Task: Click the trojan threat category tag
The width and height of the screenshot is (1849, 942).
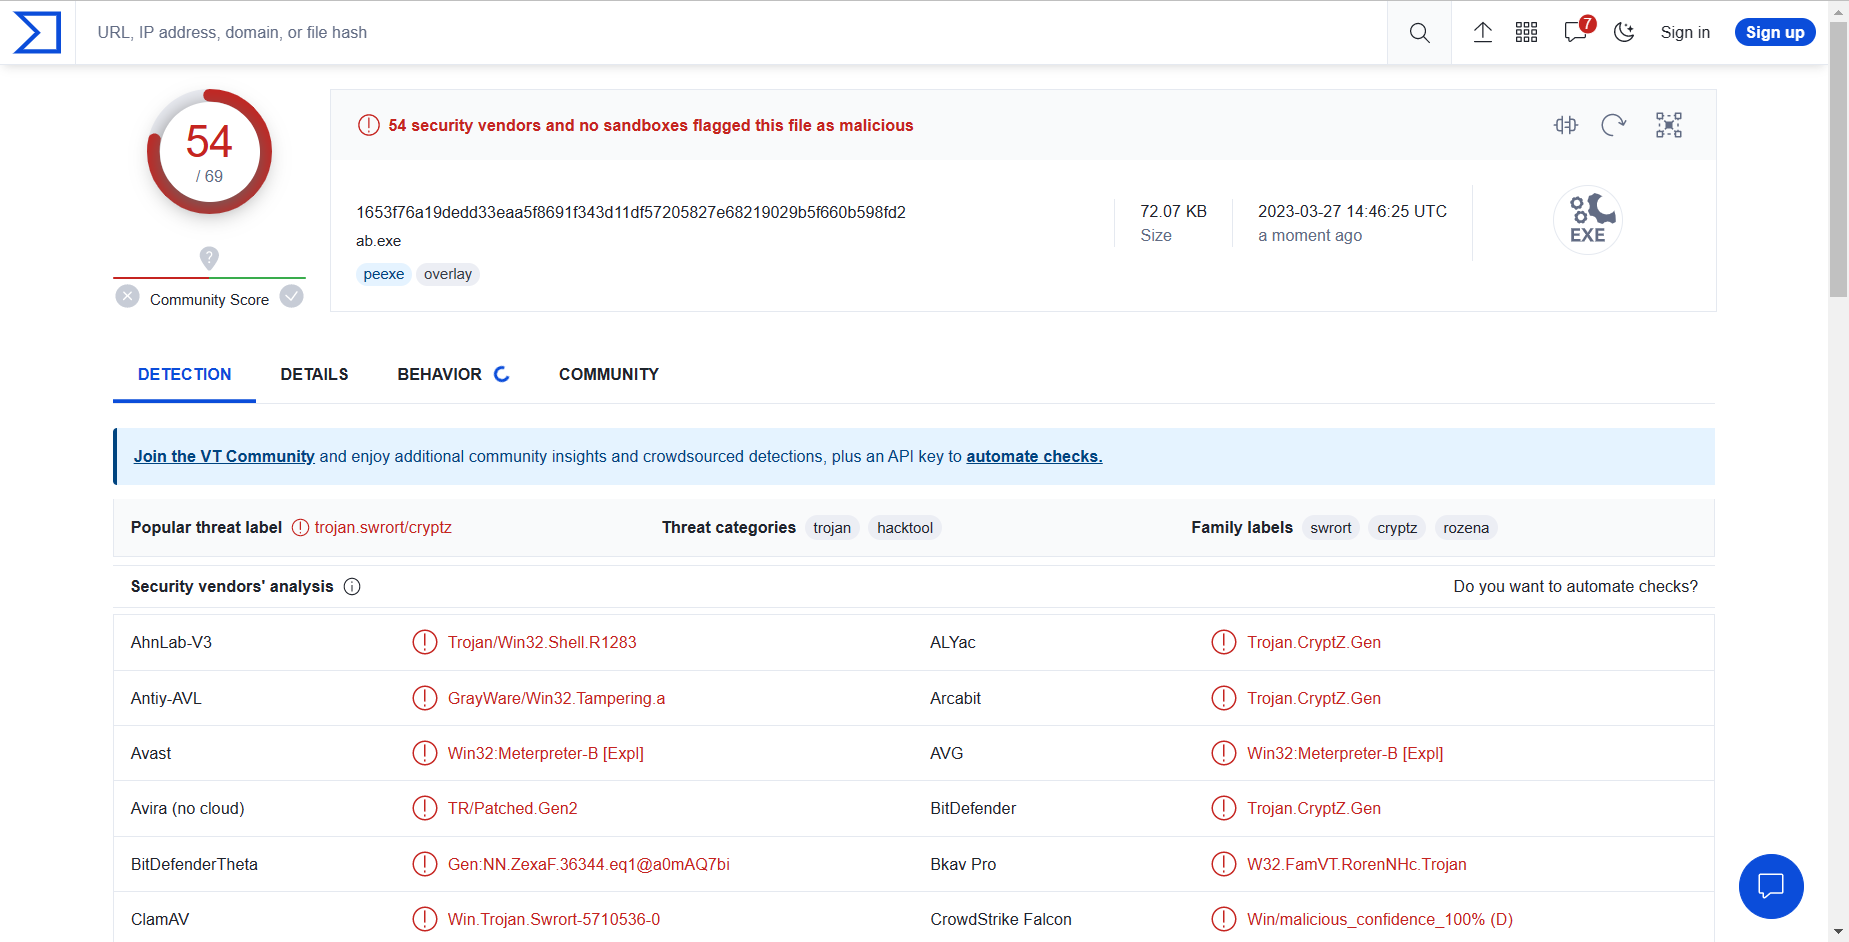Action: click(x=832, y=528)
